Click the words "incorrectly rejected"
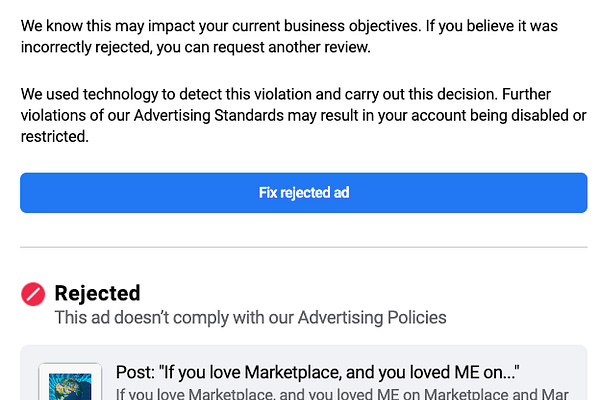Viewport: 600px width, 400px height. [86, 47]
